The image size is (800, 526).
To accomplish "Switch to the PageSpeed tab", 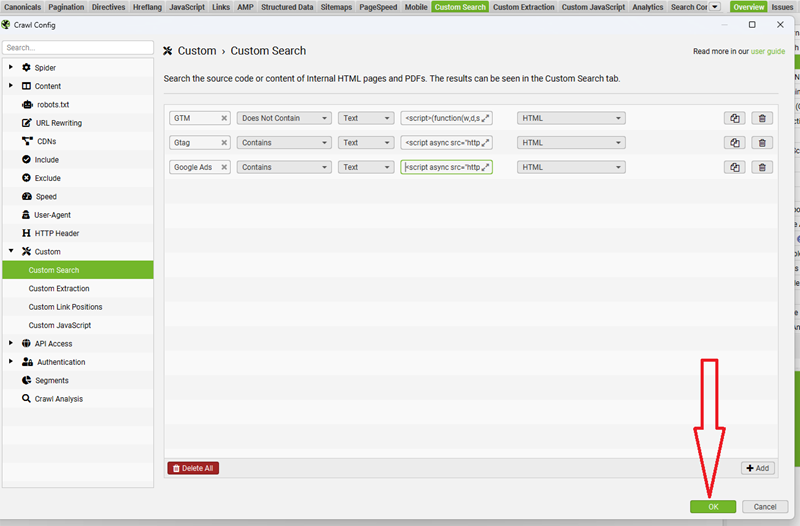I will click(378, 7).
